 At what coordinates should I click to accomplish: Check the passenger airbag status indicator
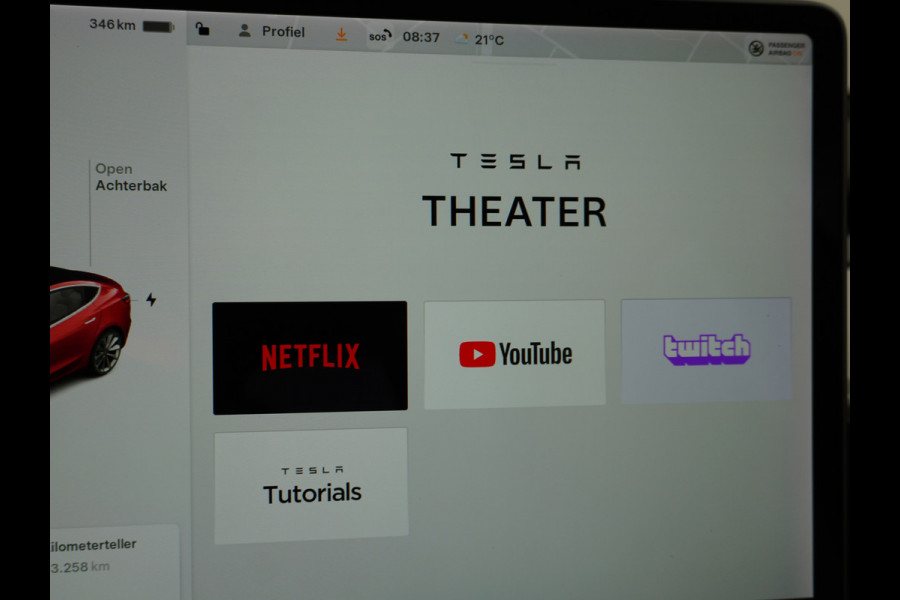[x=776, y=45]
